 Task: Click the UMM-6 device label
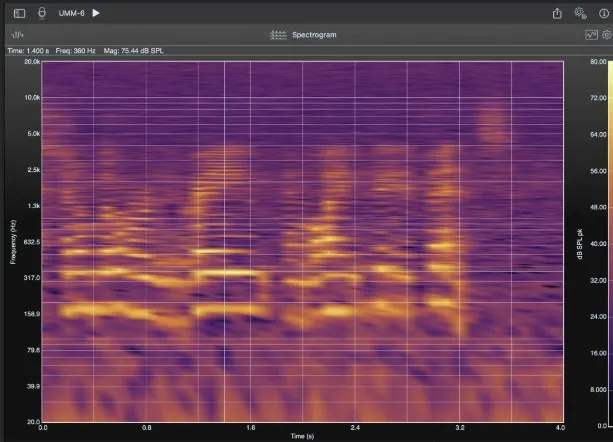tap(72, 13)
